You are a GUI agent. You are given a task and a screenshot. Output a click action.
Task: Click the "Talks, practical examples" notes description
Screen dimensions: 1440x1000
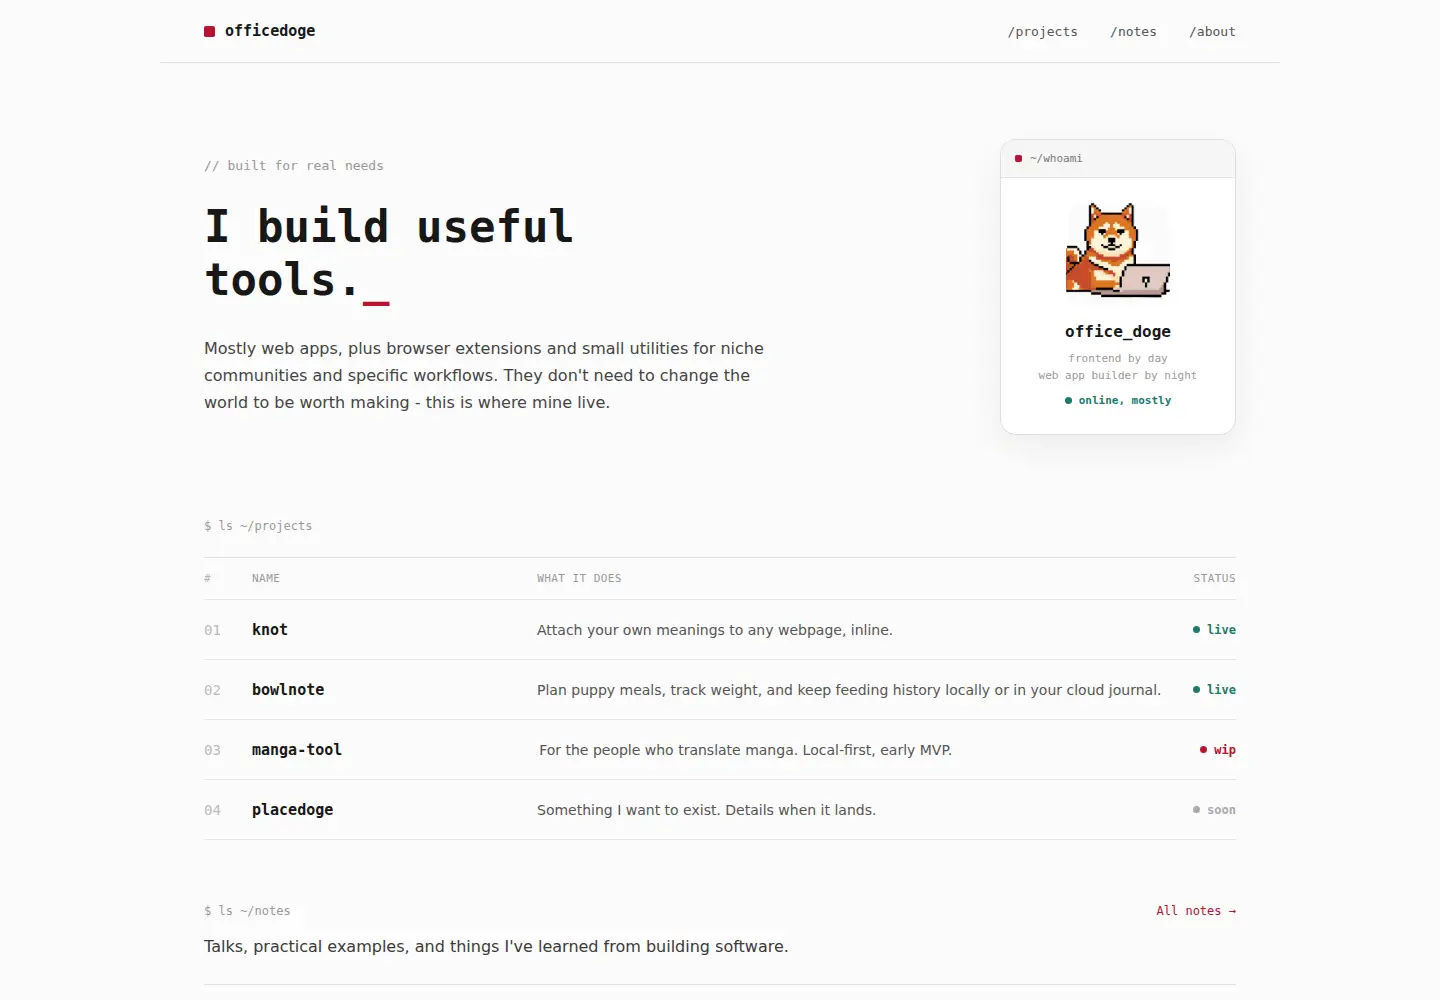pos(496,946)
